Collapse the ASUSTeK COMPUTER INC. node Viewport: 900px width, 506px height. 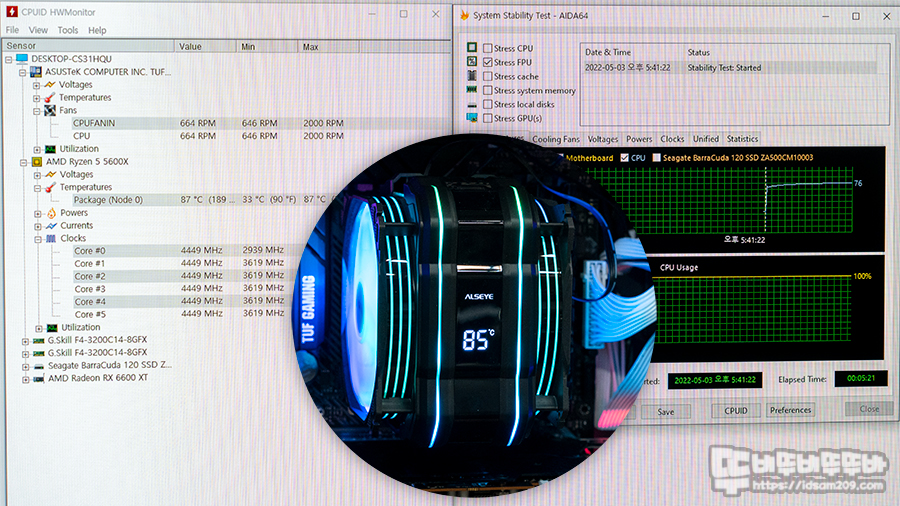click(22, 72)
